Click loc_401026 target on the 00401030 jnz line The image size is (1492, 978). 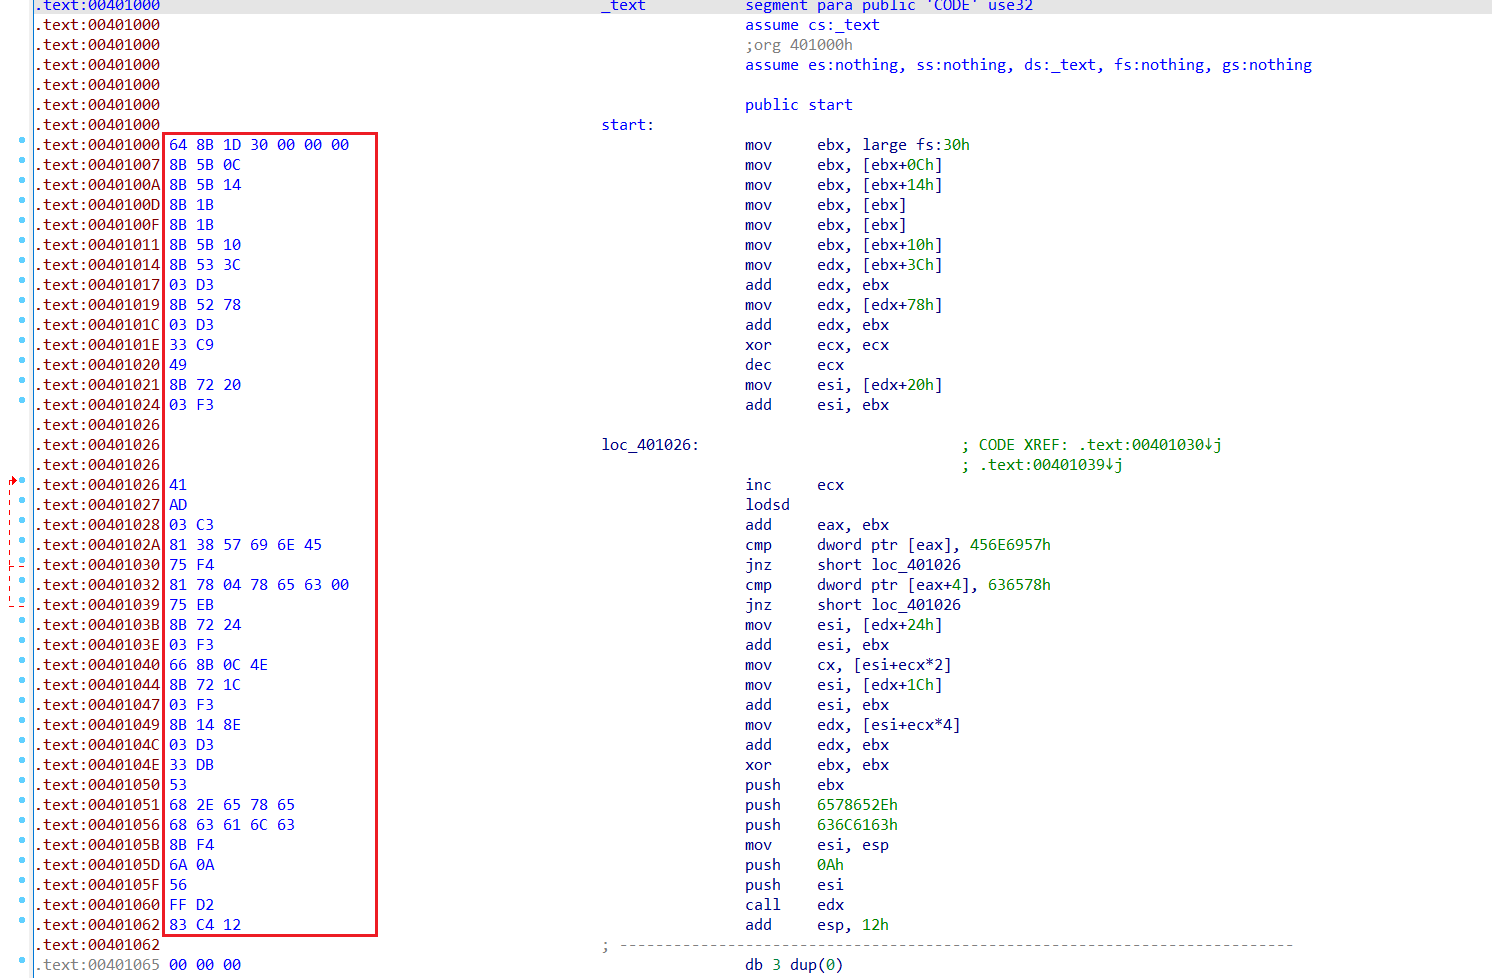[916, 565]
